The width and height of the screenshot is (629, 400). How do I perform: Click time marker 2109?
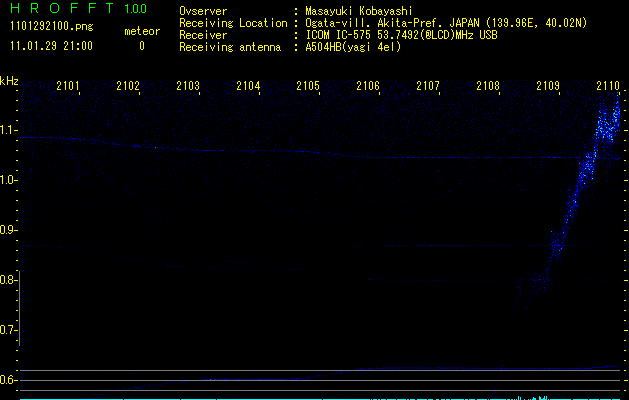pyautogui.click(x=548, y=85)
